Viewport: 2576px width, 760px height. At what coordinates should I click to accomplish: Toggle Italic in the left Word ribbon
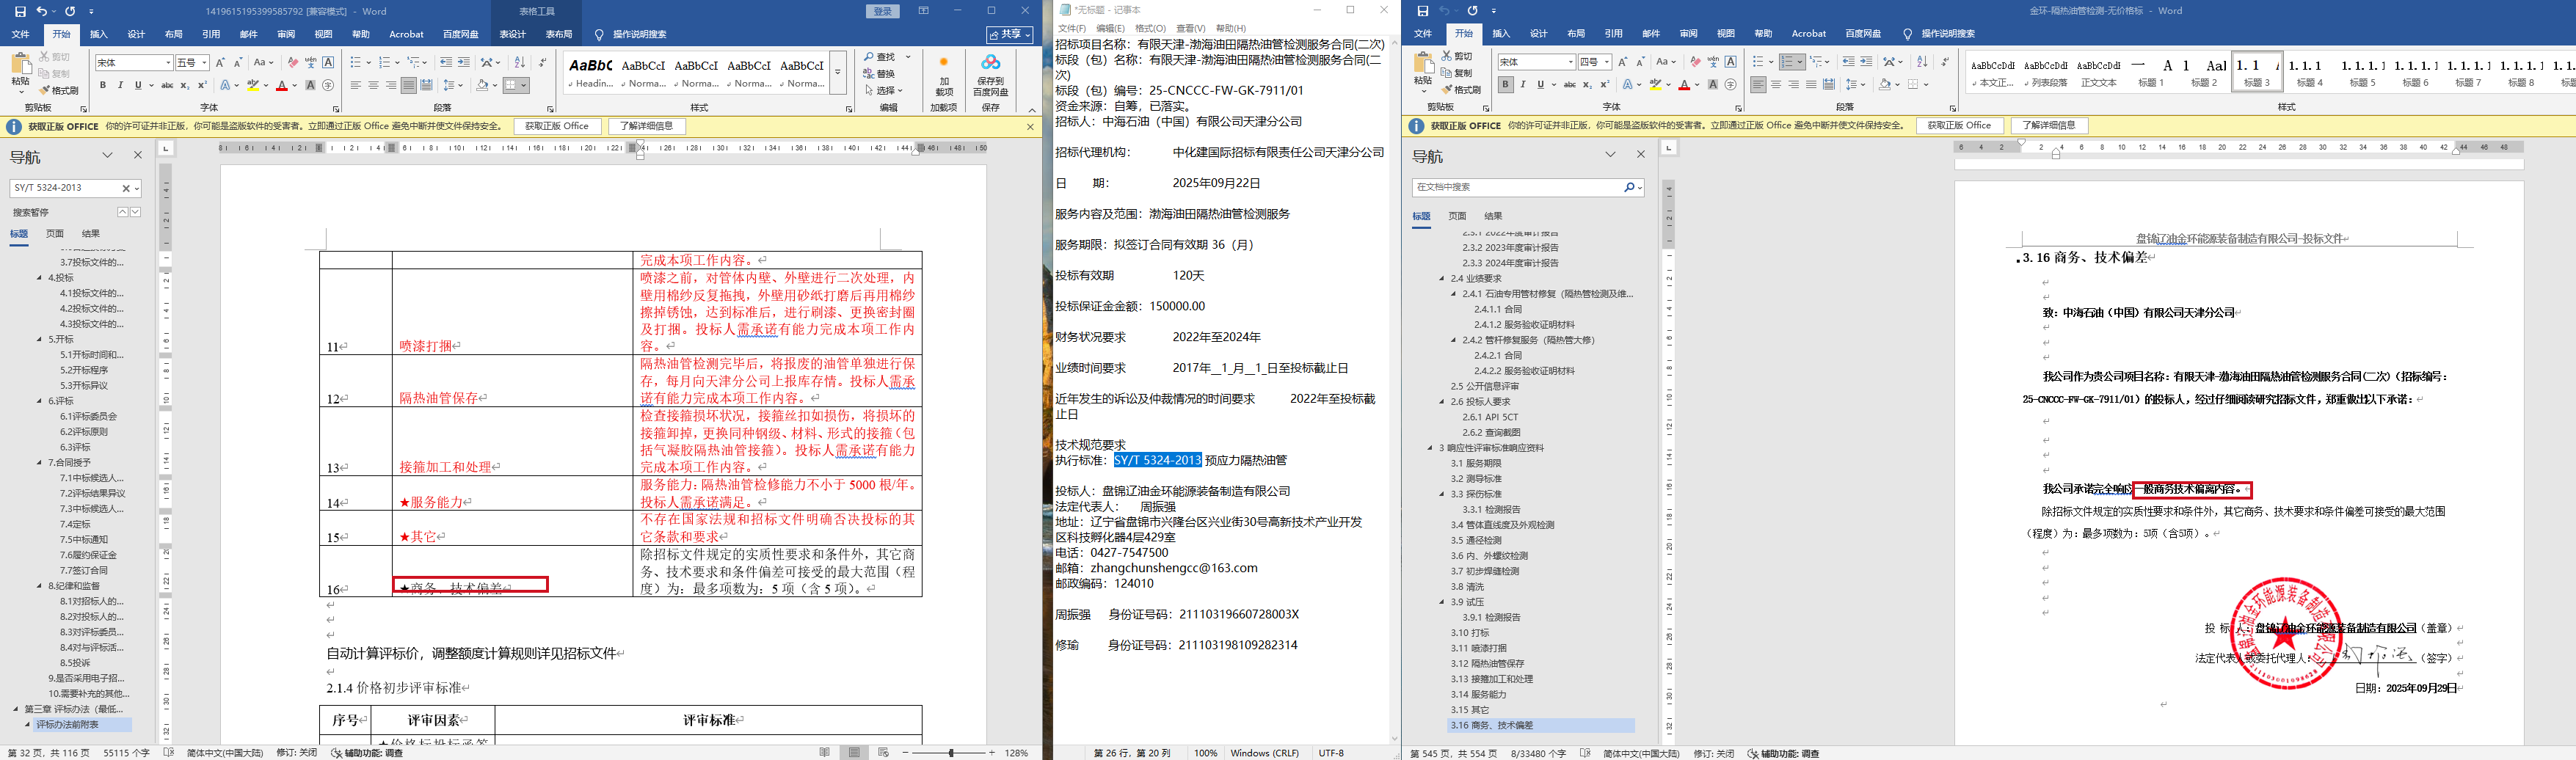(x=120, y=86)
